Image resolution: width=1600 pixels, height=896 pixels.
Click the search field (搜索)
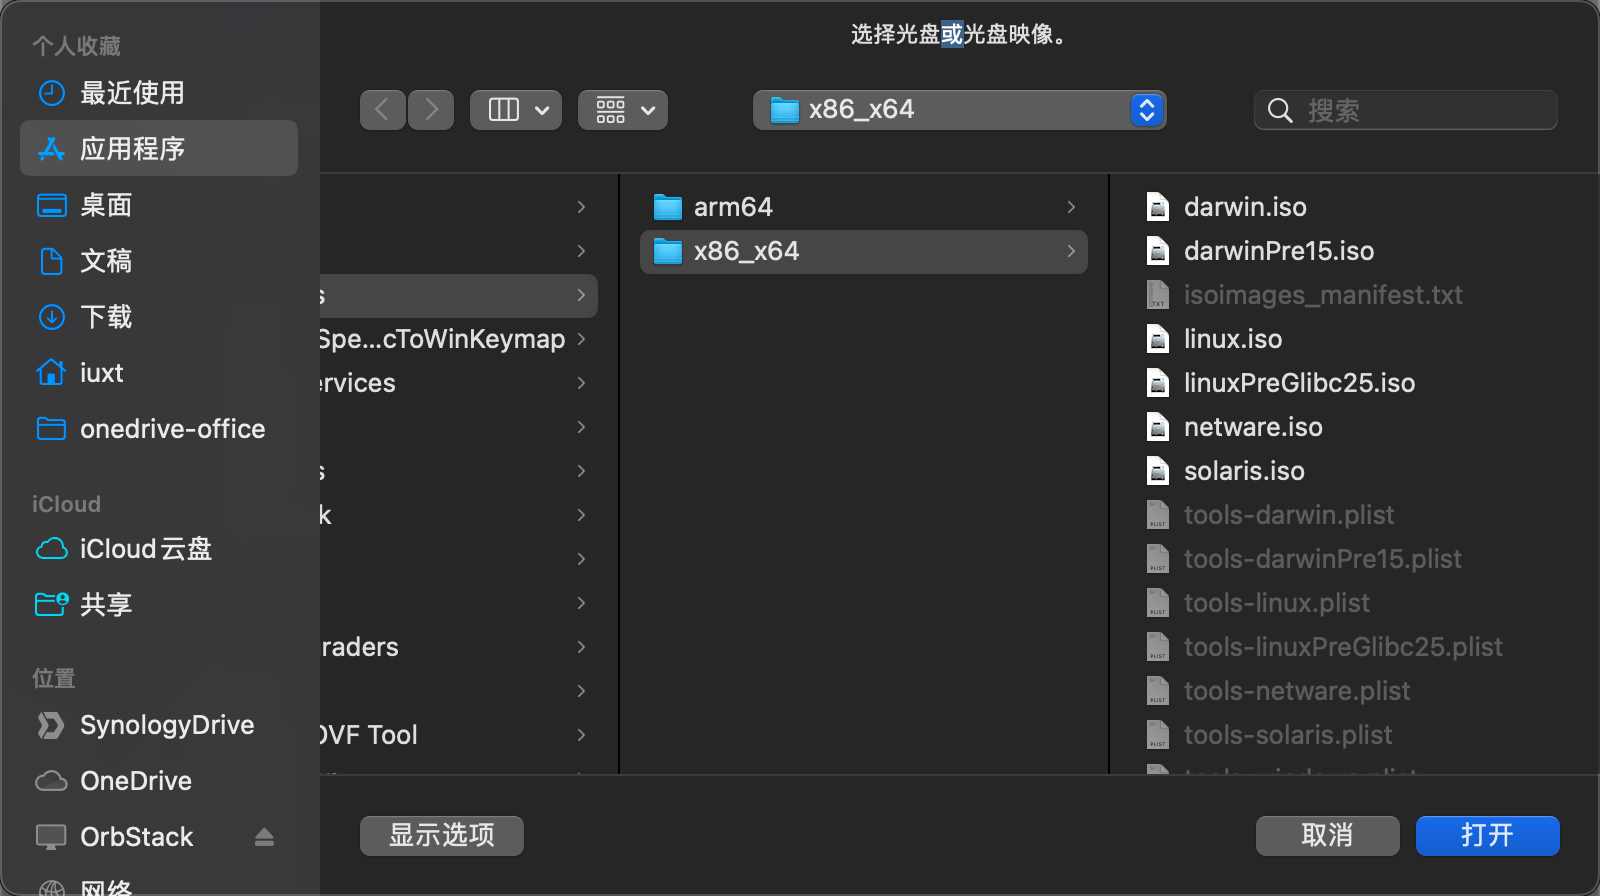(x=1406, y=110)
